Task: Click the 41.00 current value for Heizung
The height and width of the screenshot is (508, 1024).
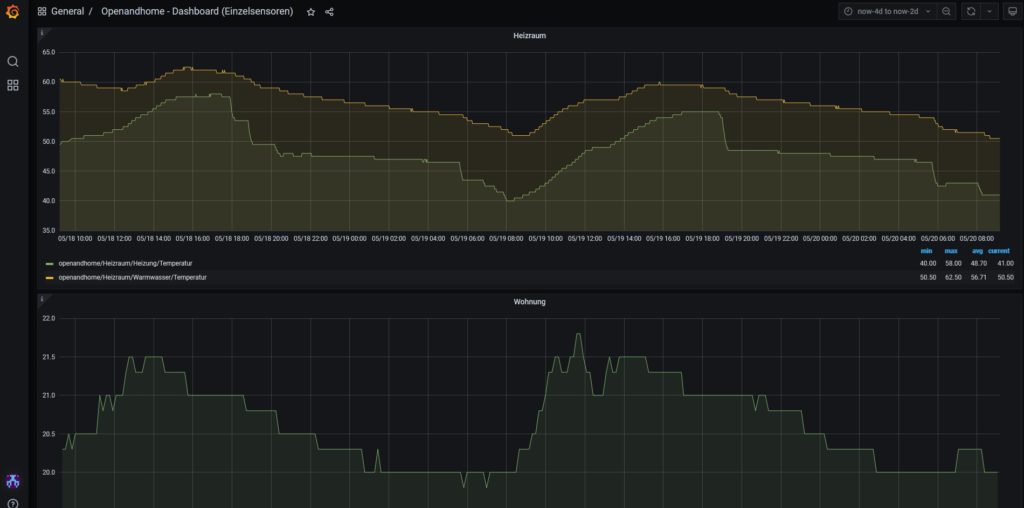Action: tap(1005, 264)
